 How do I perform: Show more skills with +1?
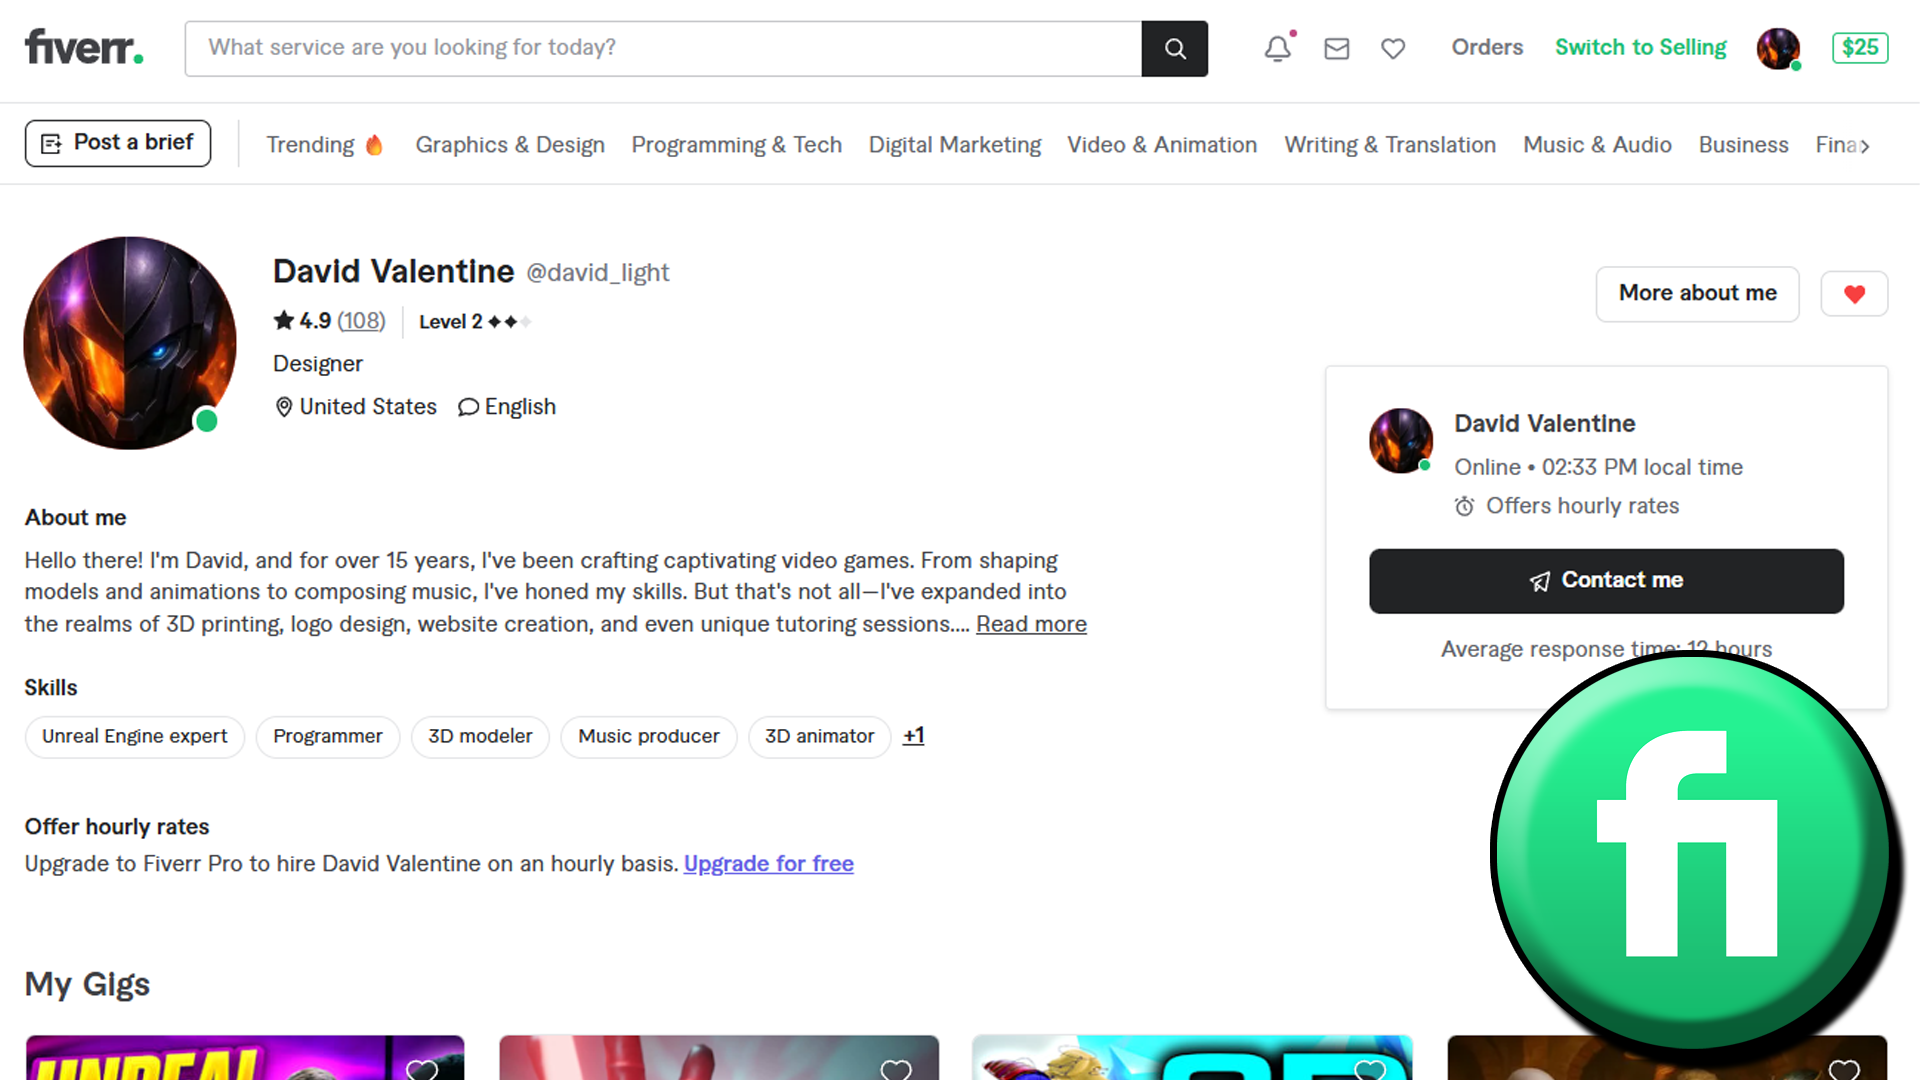tap(913, 736)
